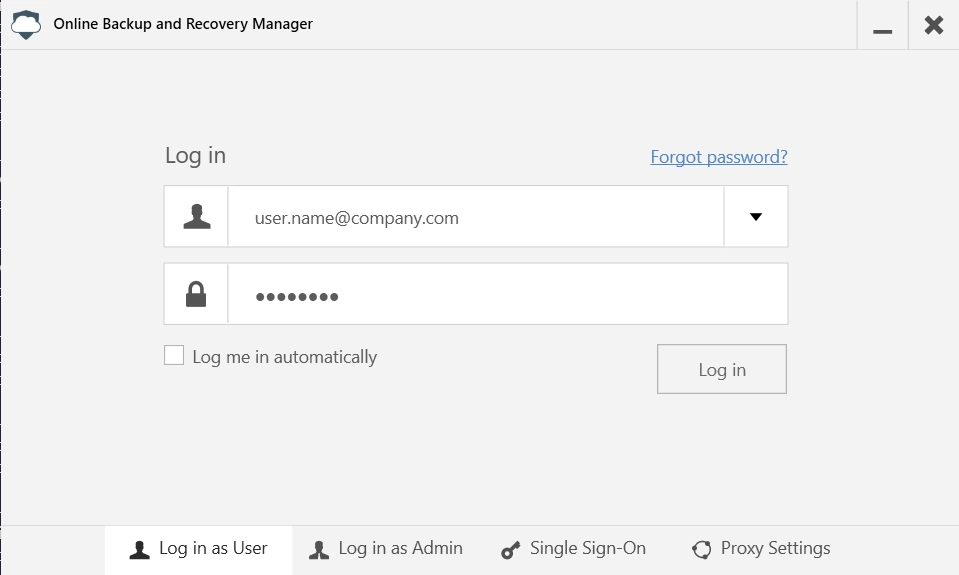Open the Single Sign-On tab
Image resolution: width=959 pixels, height=575 pixels.
click(574, 549)
